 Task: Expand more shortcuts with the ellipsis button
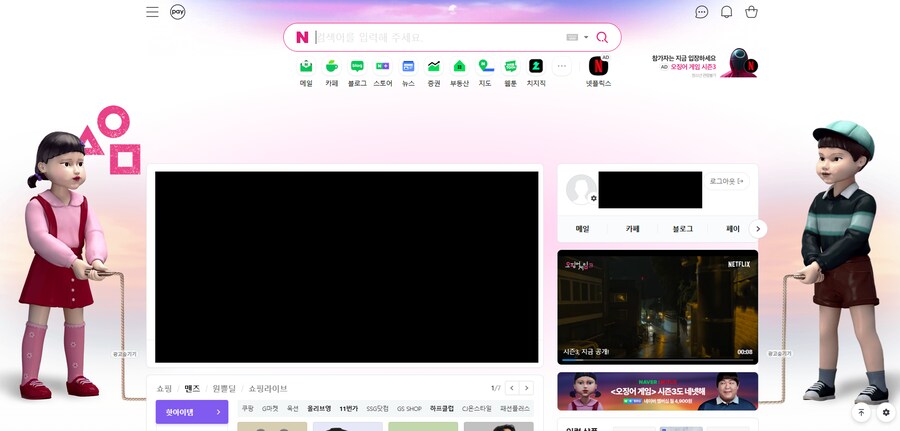[x=562, y=66]
